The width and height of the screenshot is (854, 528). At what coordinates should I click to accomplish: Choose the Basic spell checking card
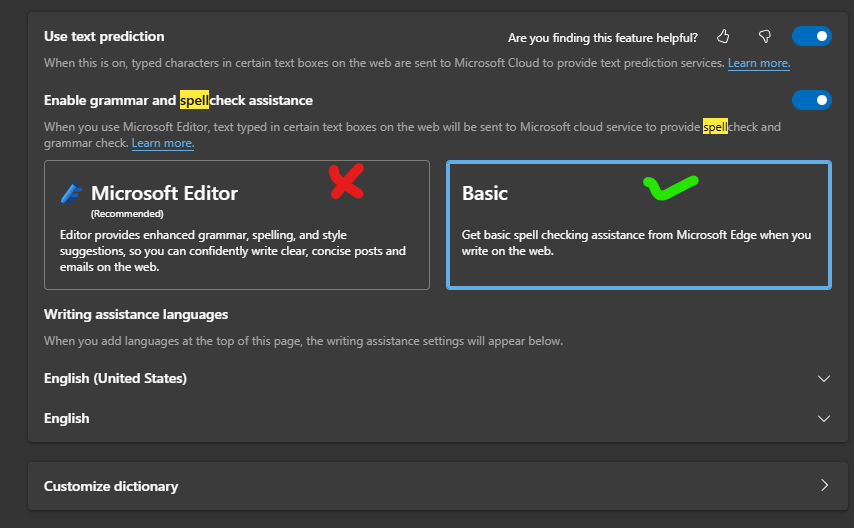point(638,225)
